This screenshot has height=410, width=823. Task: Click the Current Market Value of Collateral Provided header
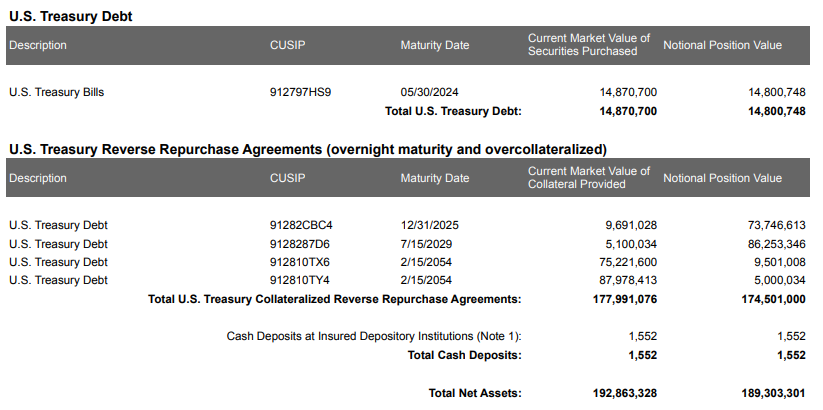pos(589,177)
